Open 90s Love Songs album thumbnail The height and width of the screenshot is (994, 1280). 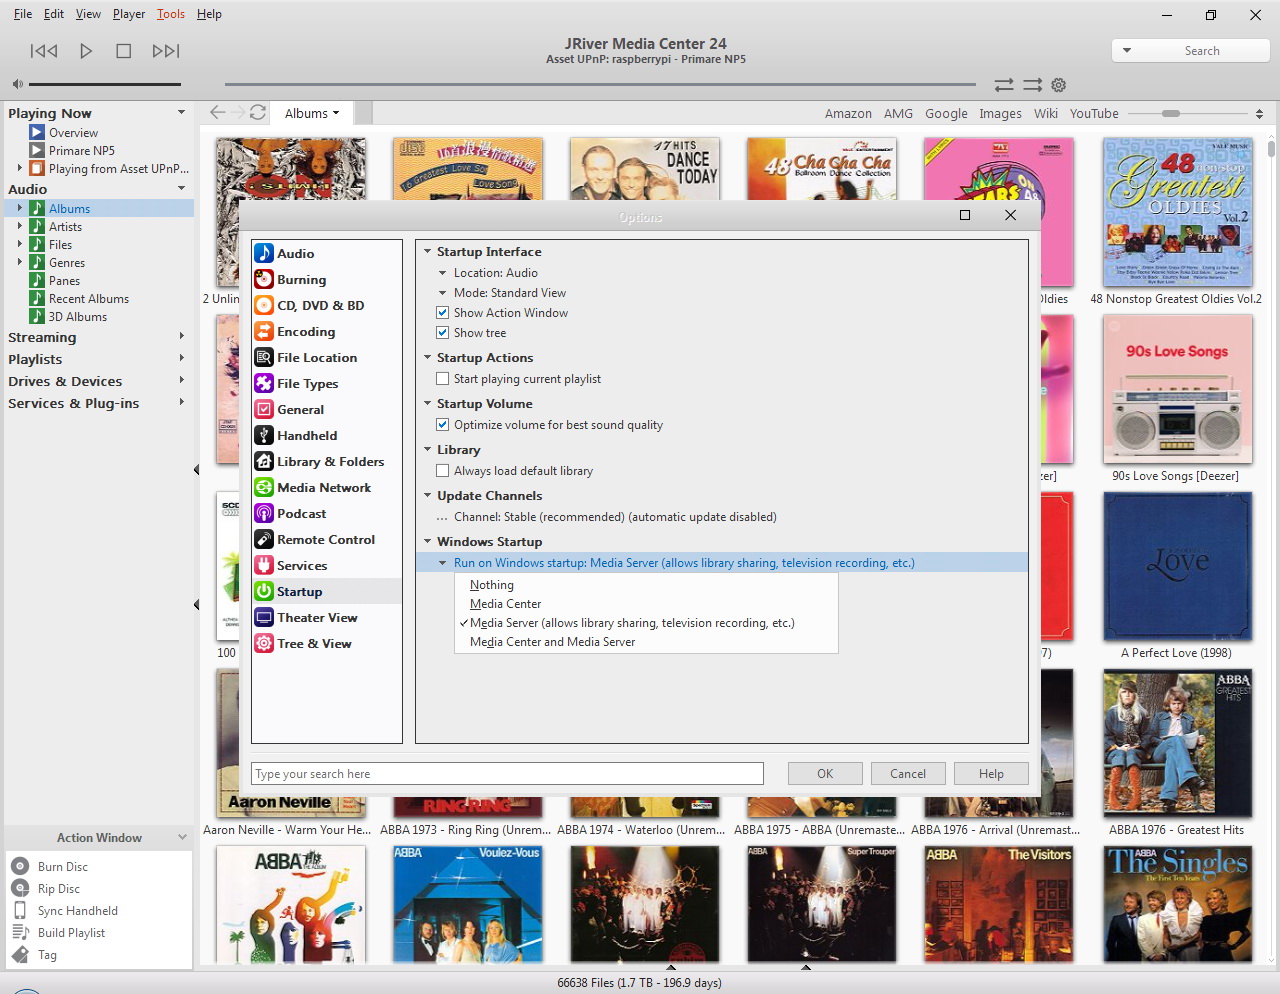(1177, 390)
